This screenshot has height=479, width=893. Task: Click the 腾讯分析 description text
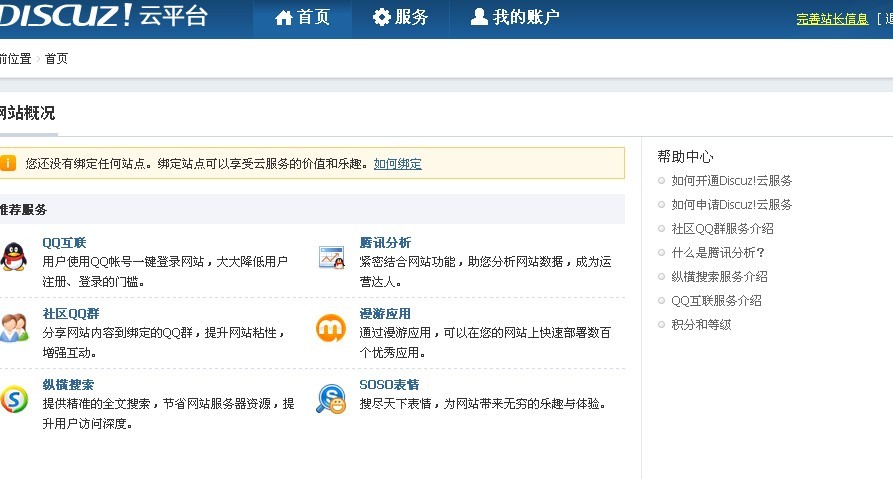[x=485, y=272]
